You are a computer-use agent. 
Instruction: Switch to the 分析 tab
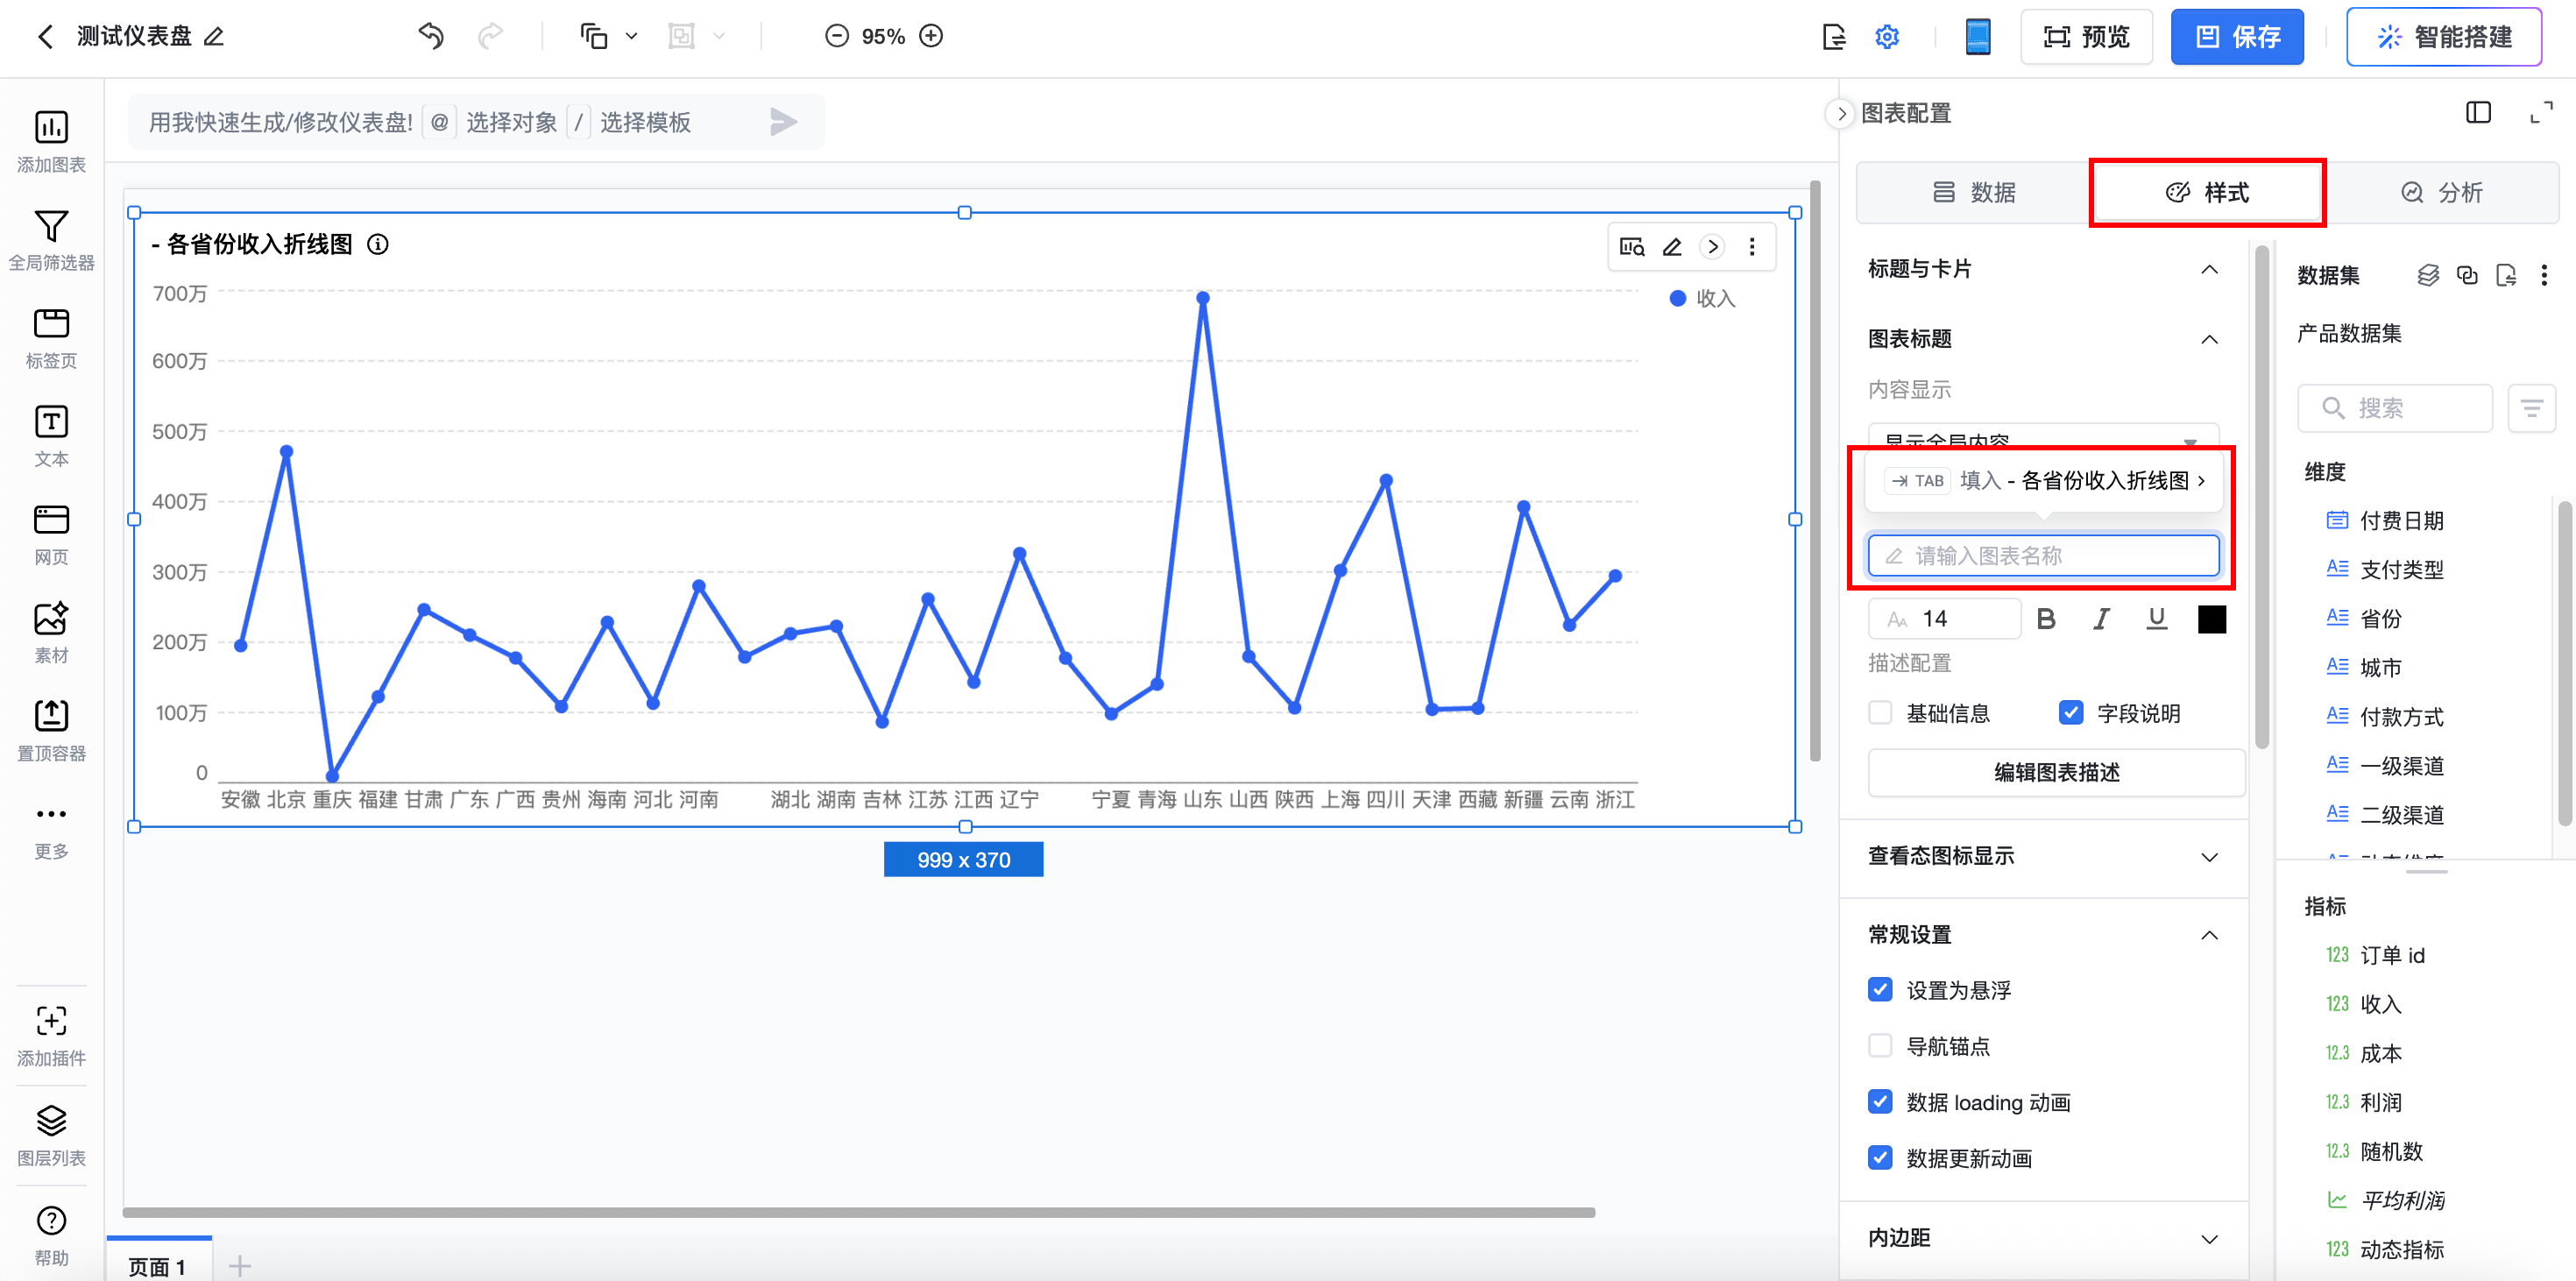point(2441,192)
